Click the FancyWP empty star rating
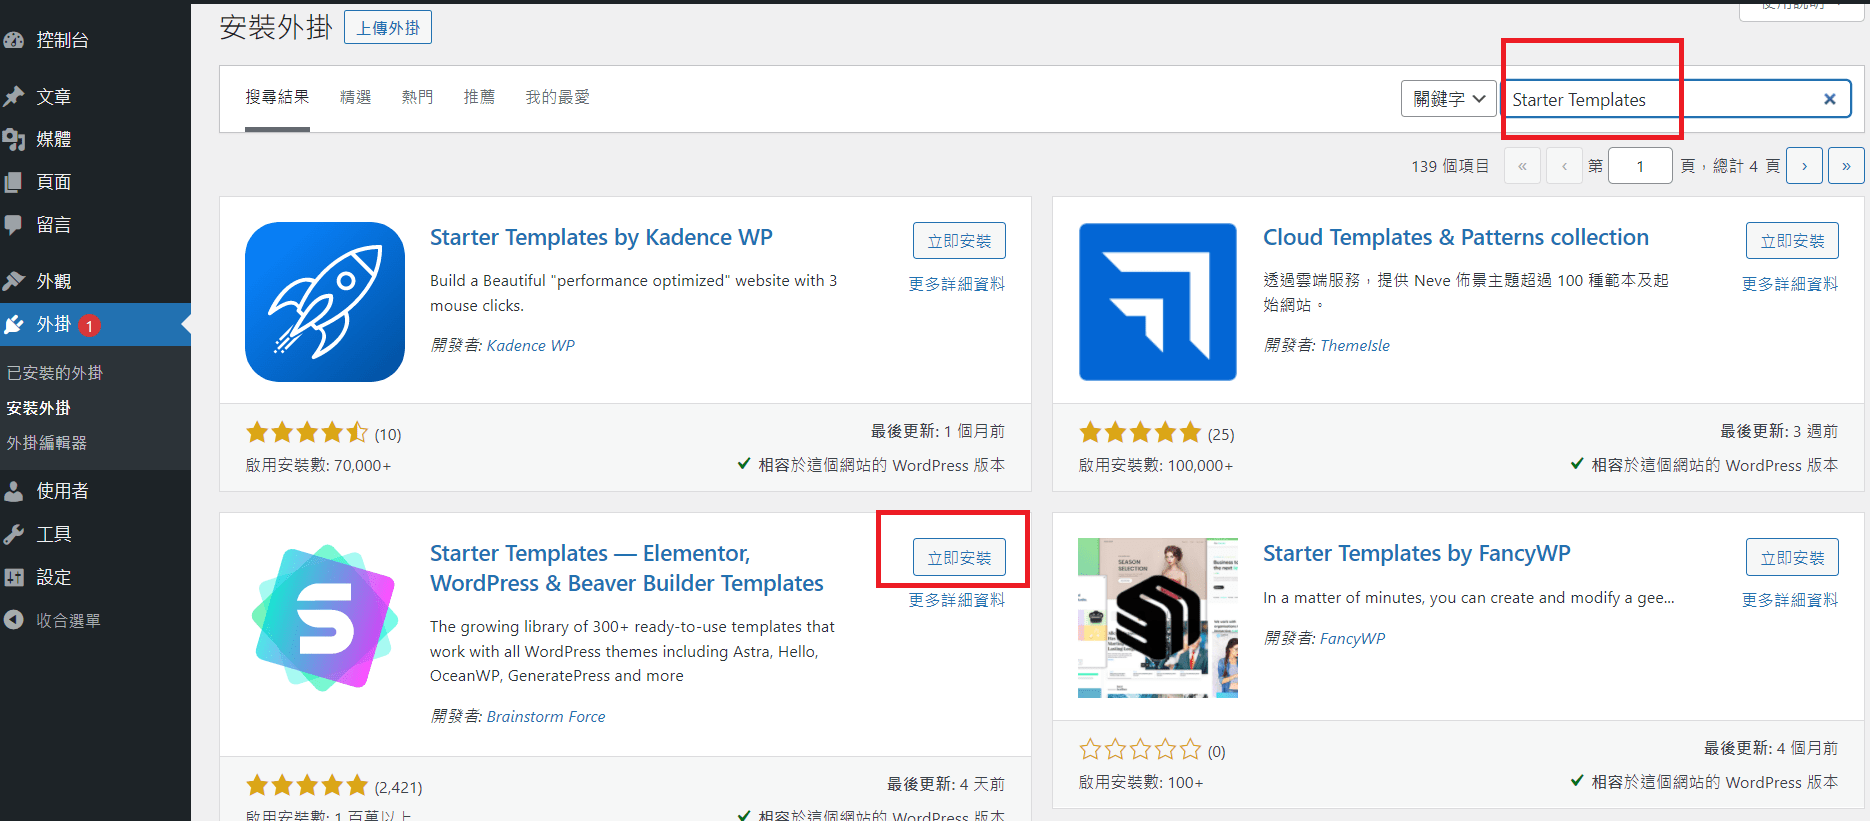 click(1140, 750)
